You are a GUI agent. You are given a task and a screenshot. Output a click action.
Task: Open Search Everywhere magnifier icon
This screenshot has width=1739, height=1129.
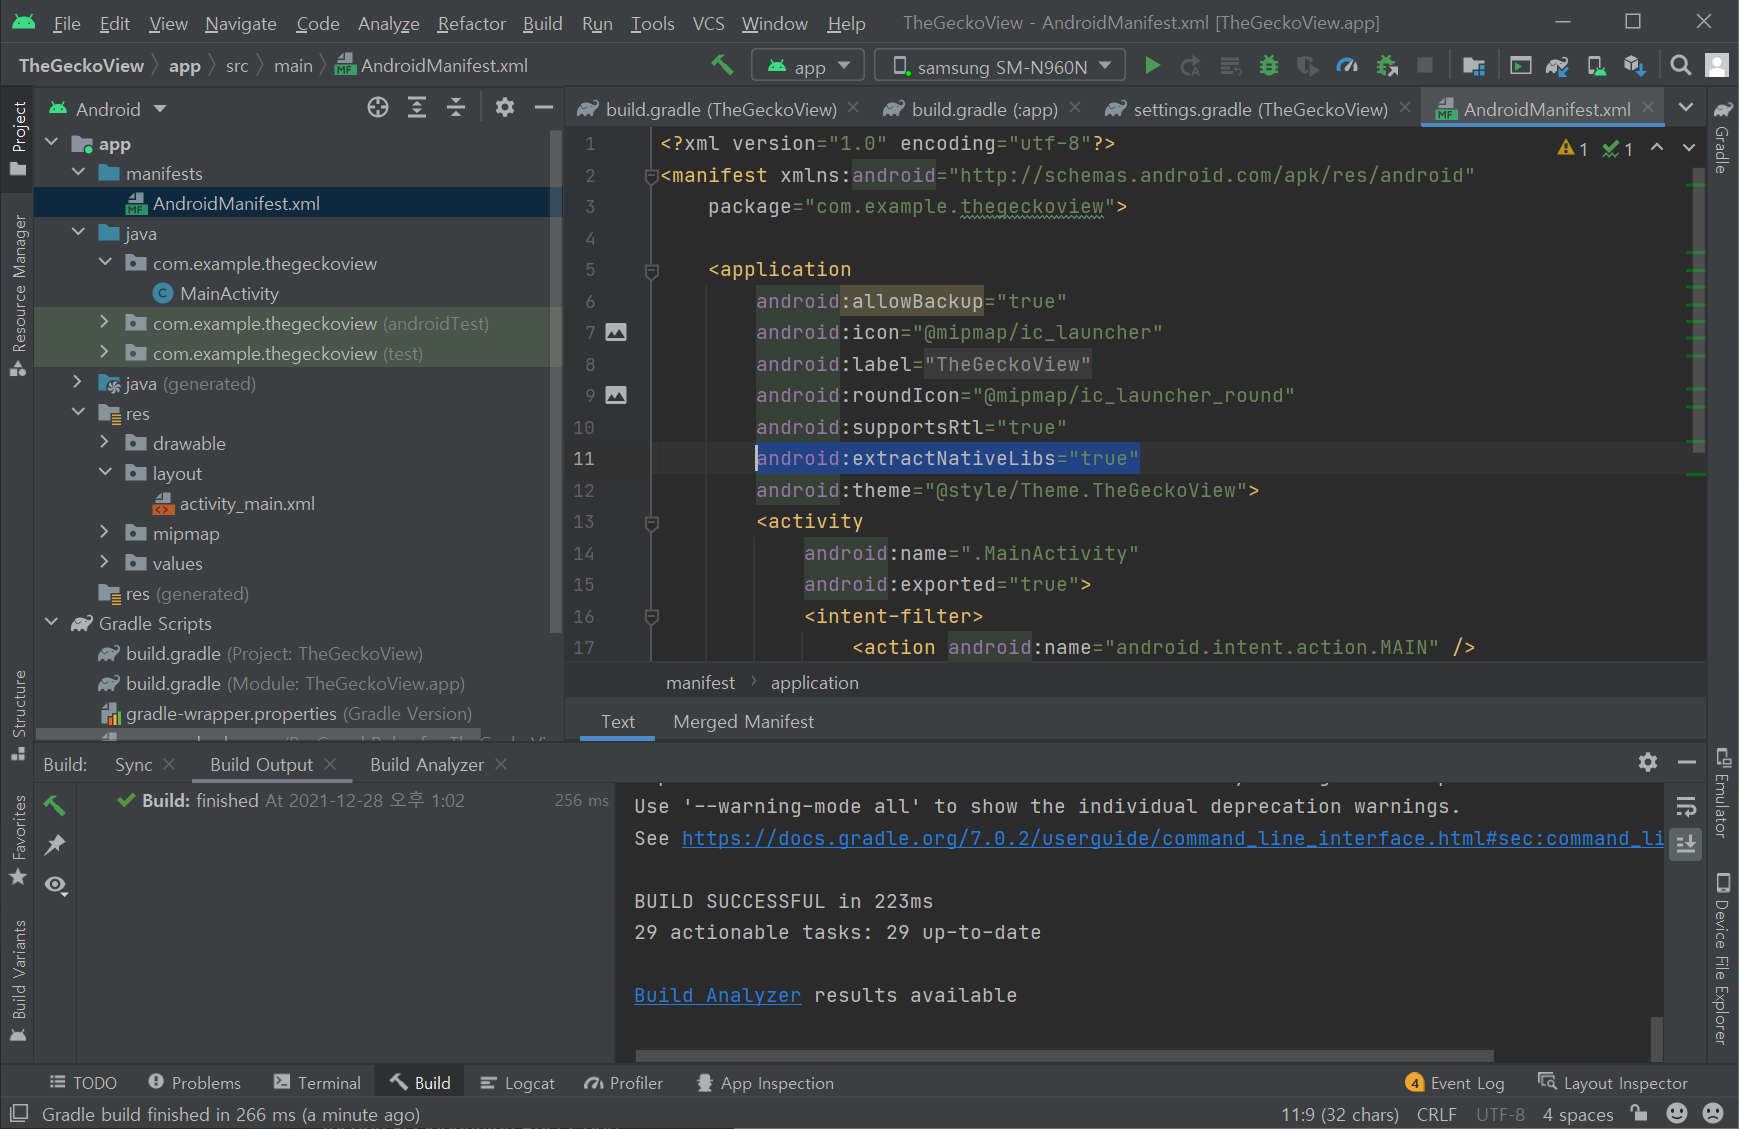click(1681, 66)
